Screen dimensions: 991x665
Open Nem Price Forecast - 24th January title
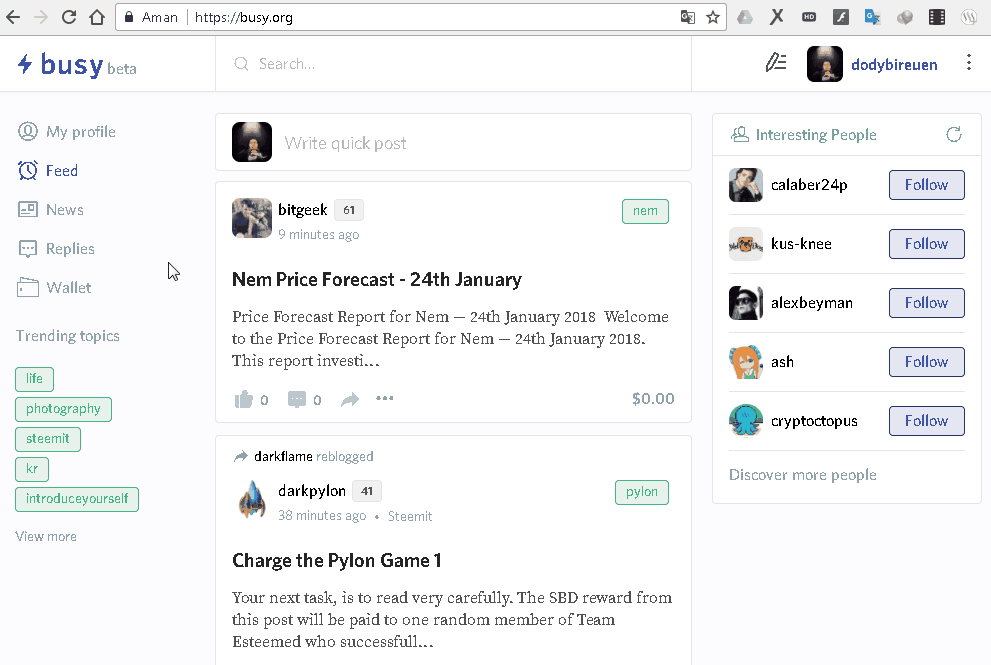coord(377,279)
